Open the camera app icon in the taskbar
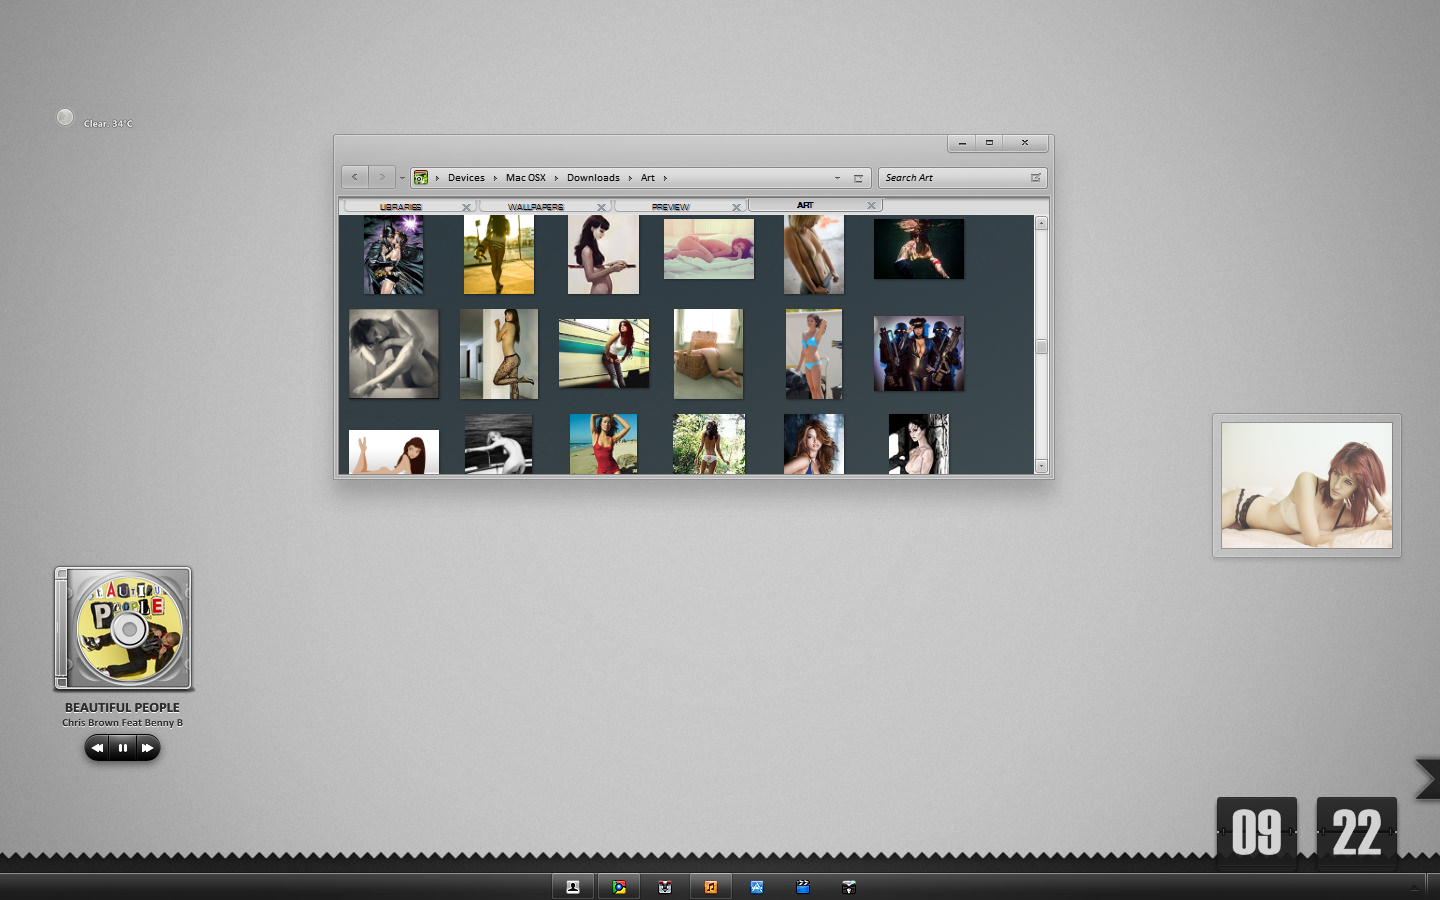Viewport: 1440px width, 900px height. [x=665, y=887]
